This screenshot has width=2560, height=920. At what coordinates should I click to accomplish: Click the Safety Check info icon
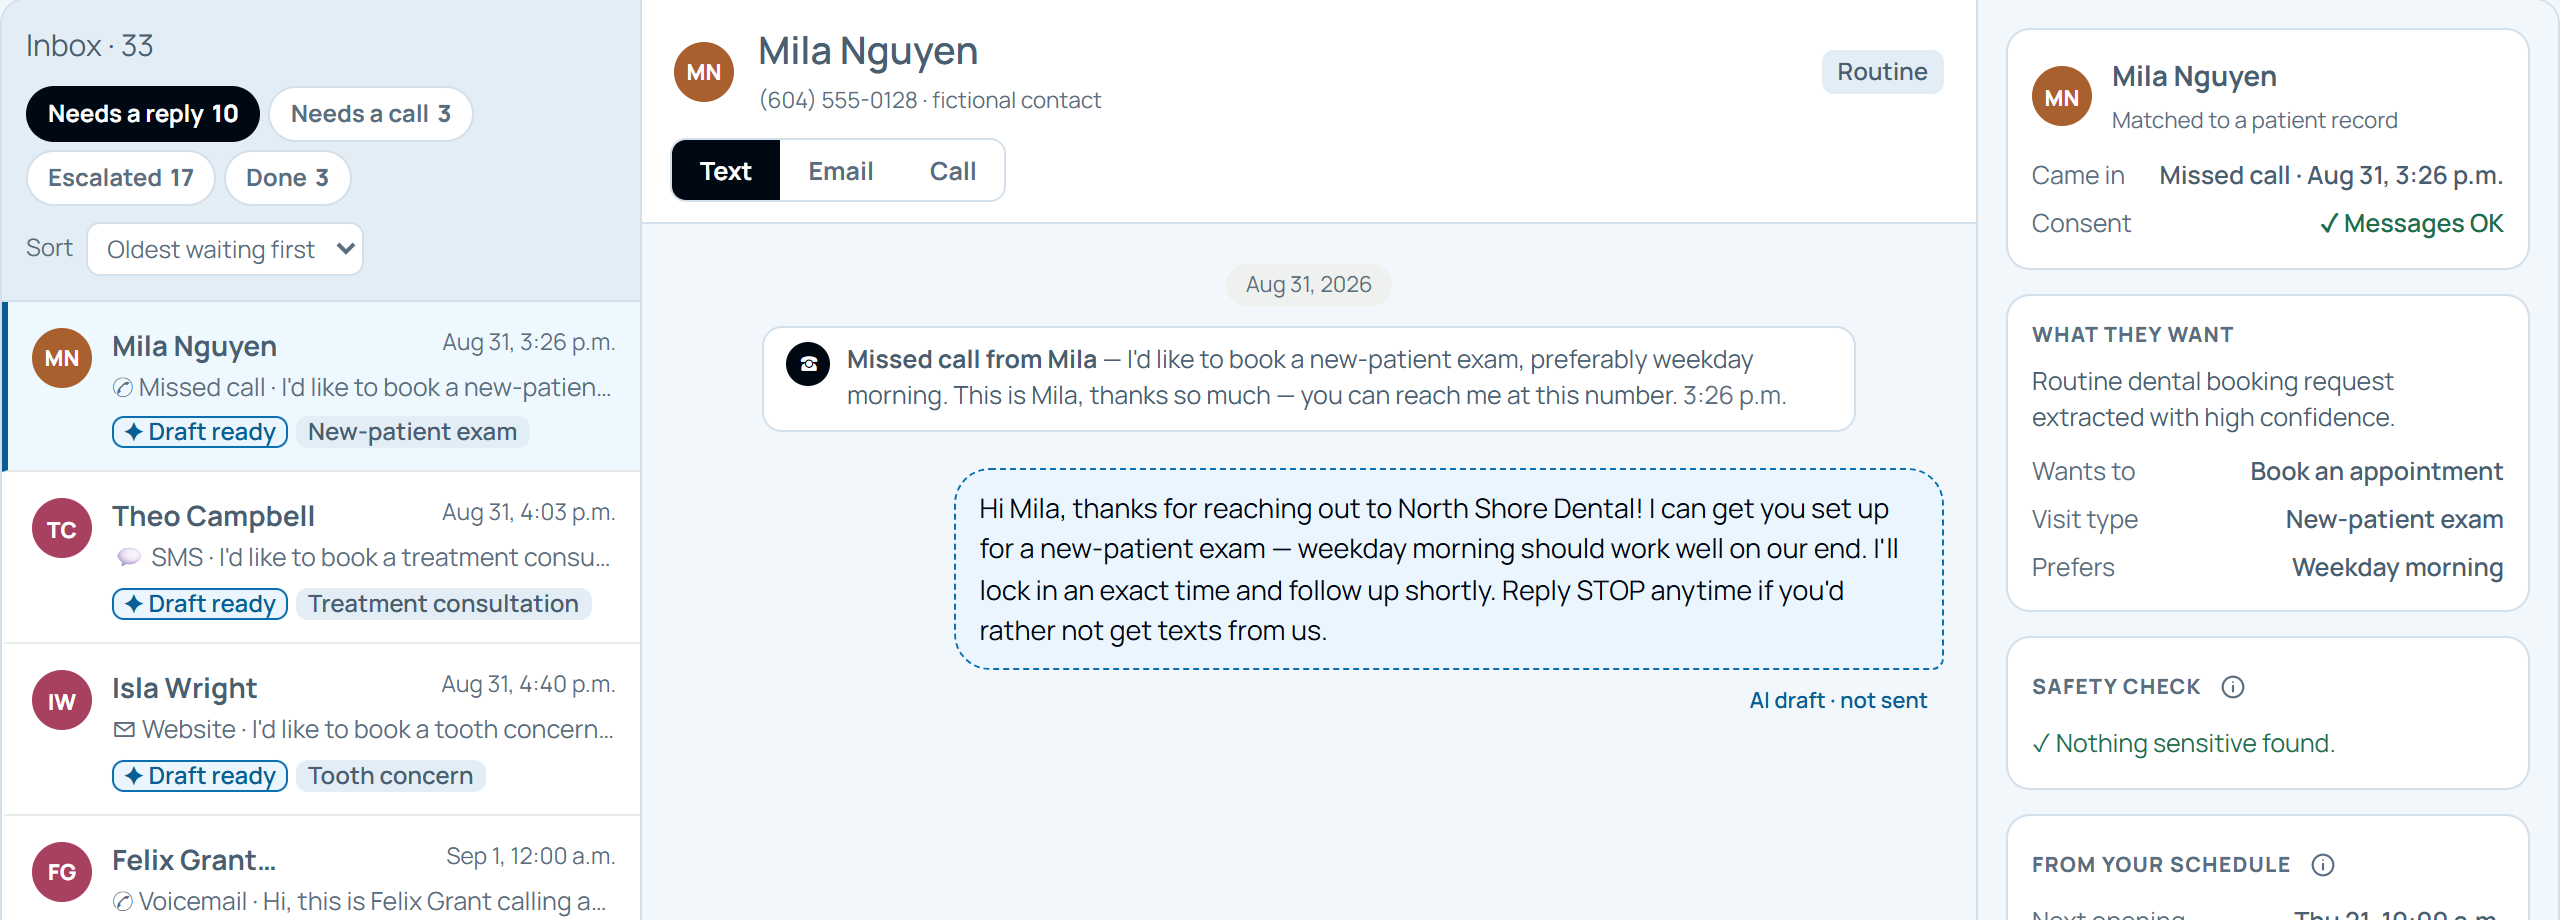point(2233,687)
